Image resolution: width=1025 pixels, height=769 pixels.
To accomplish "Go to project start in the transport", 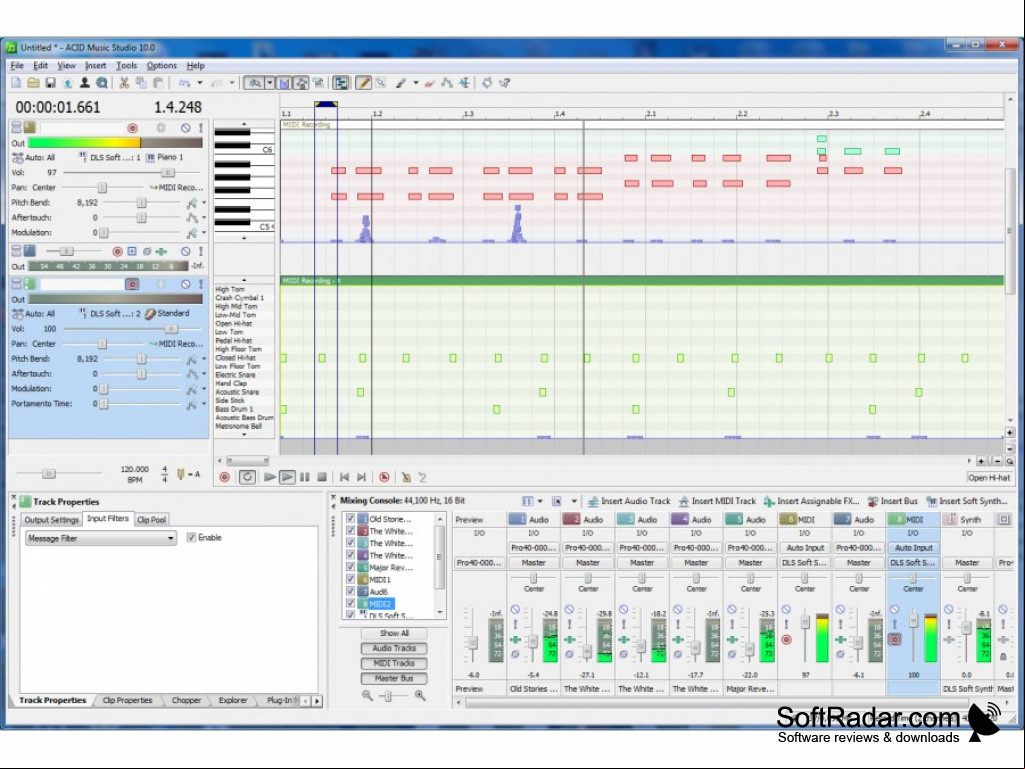I will tap(344, 477).
